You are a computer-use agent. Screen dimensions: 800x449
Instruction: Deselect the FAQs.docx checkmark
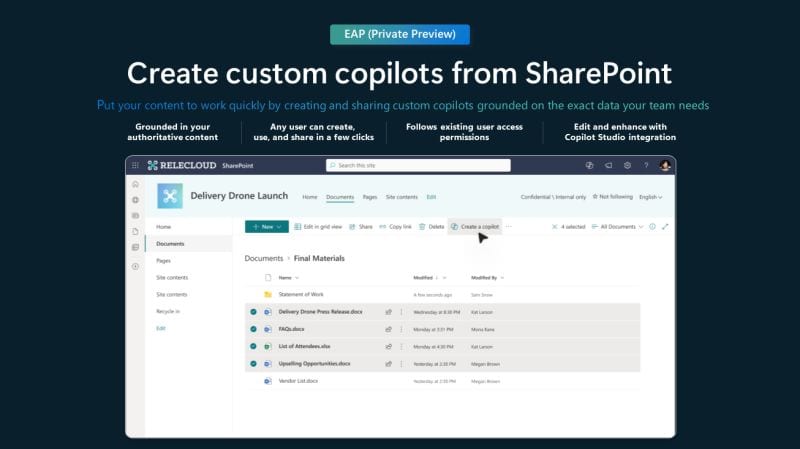253,329
